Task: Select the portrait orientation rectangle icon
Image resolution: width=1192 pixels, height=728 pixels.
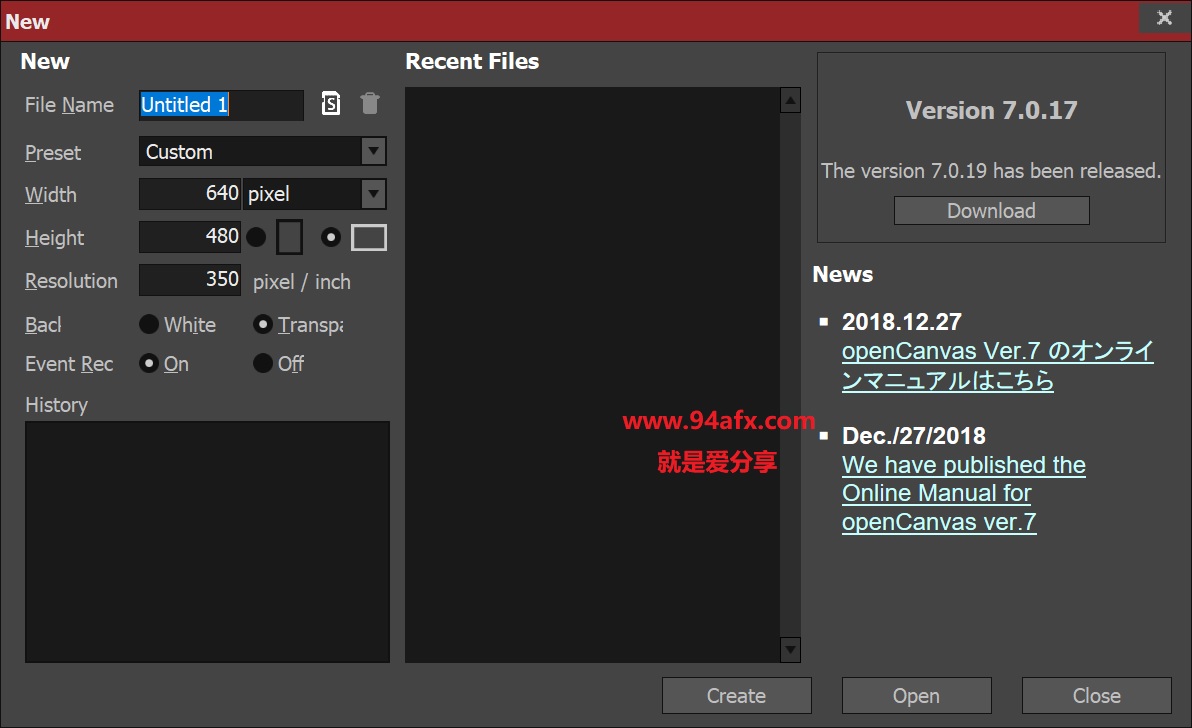Action: coord(290,237)
